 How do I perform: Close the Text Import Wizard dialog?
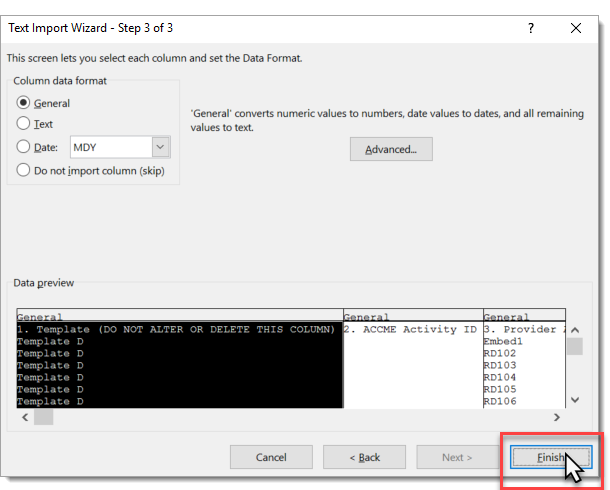tap(578, 28)
